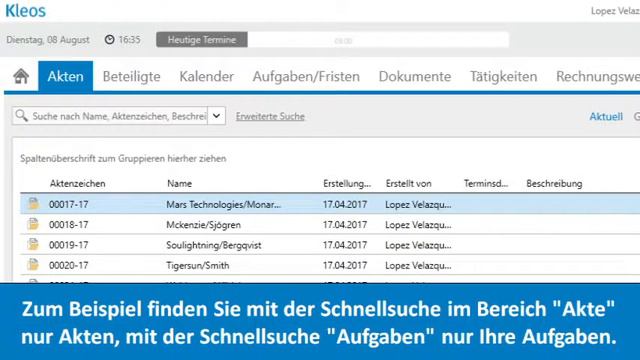This screenshot has width=640, height=360.
Task: Click the folder icon for file 00020-17
Action: (33, 265)
